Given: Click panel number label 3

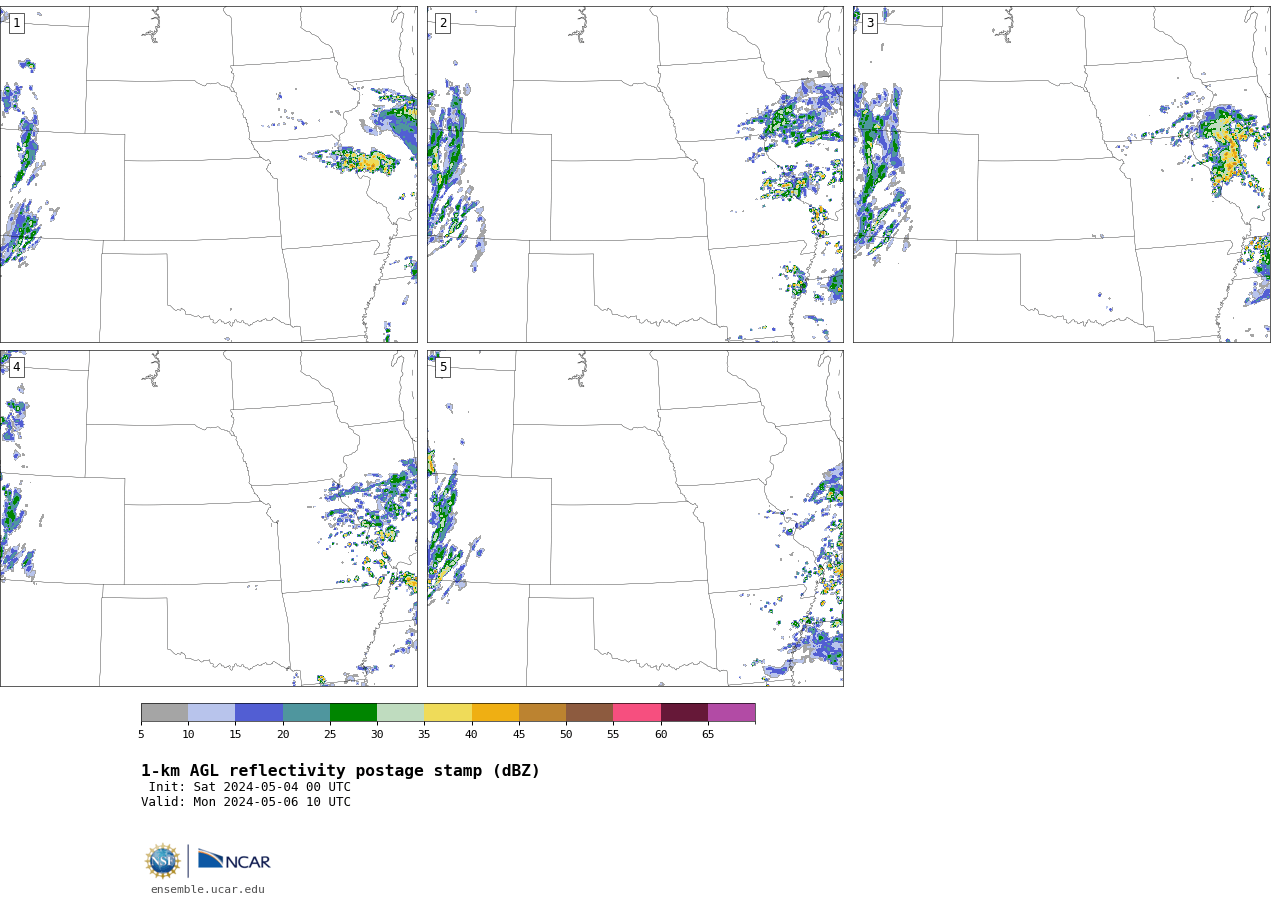Looking at the screenshot, I should [x=869, y=23].
